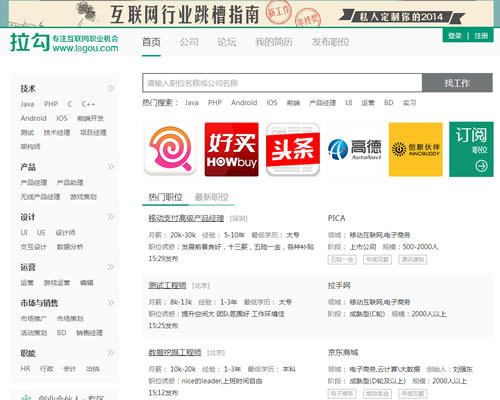Viewport: 500px width, 400px height.
Task: Open the 移动支付高级产品经理 job listing
Action: click(186, 218)
